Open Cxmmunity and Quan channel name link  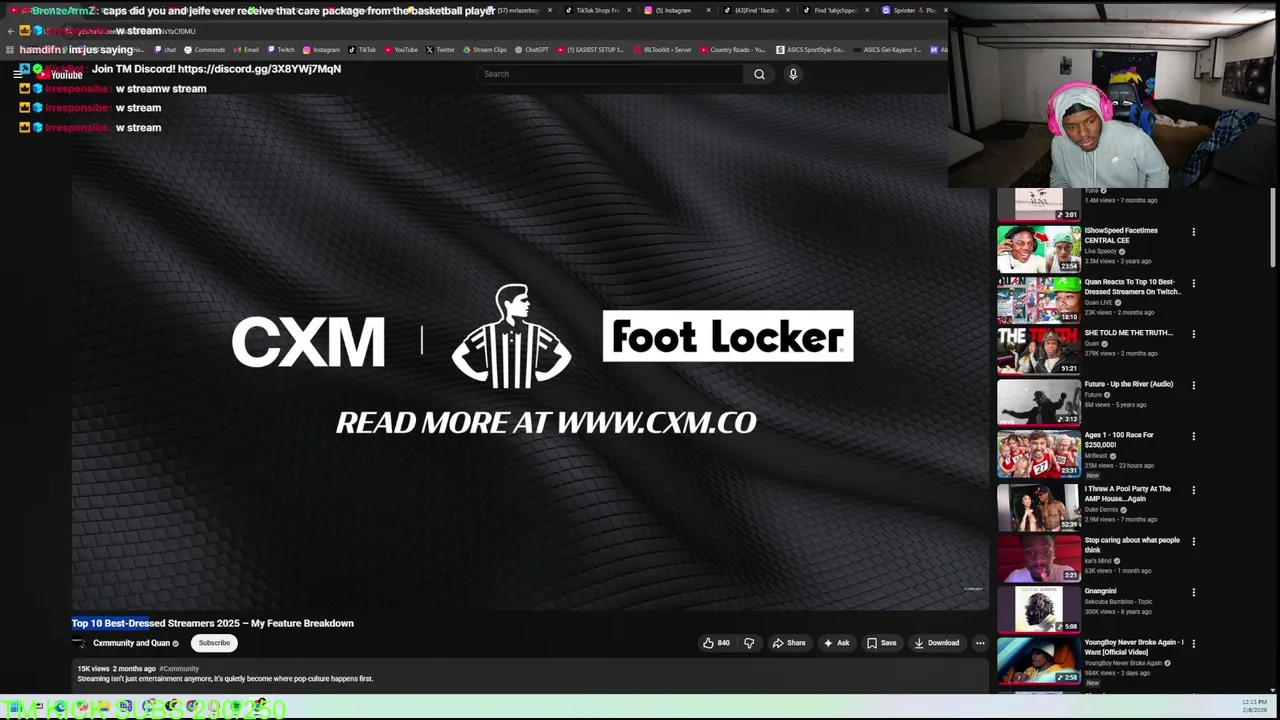click(131, 643)
